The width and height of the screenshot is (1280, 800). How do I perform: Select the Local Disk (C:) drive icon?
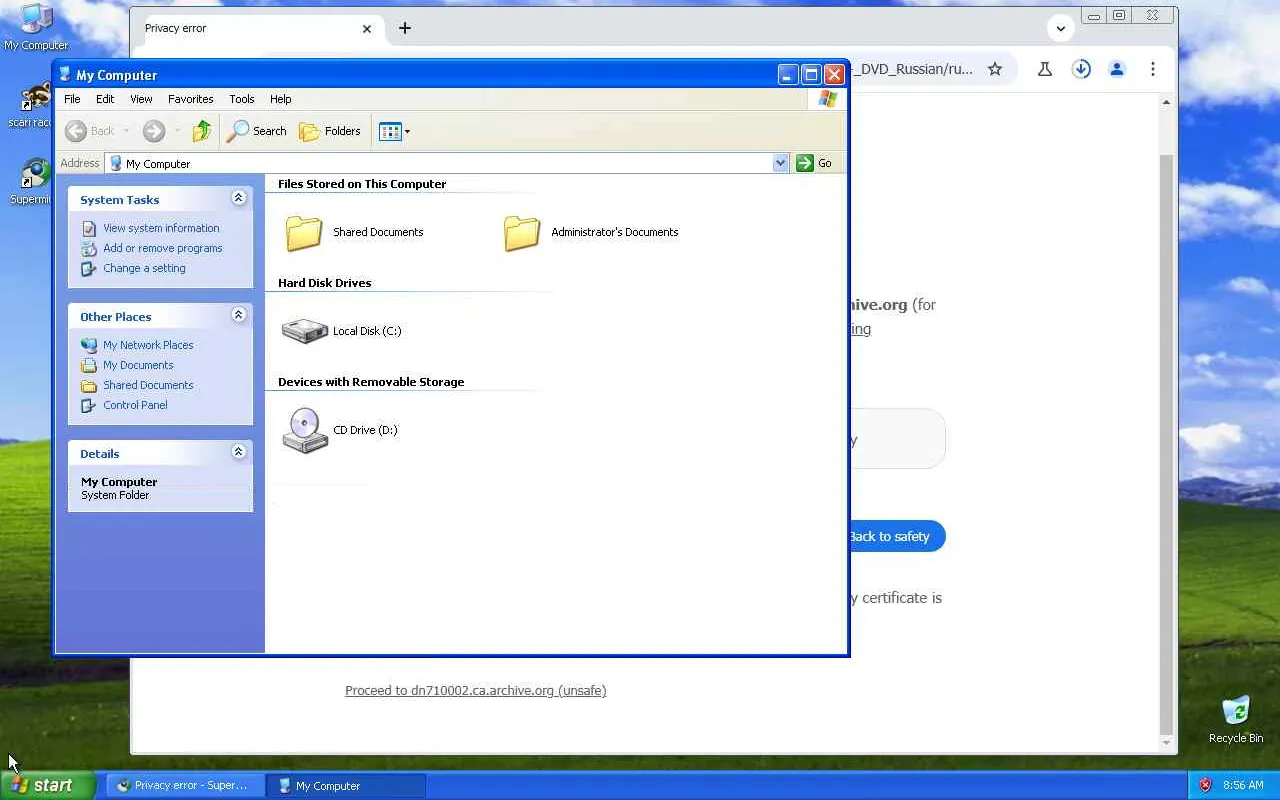305,331
